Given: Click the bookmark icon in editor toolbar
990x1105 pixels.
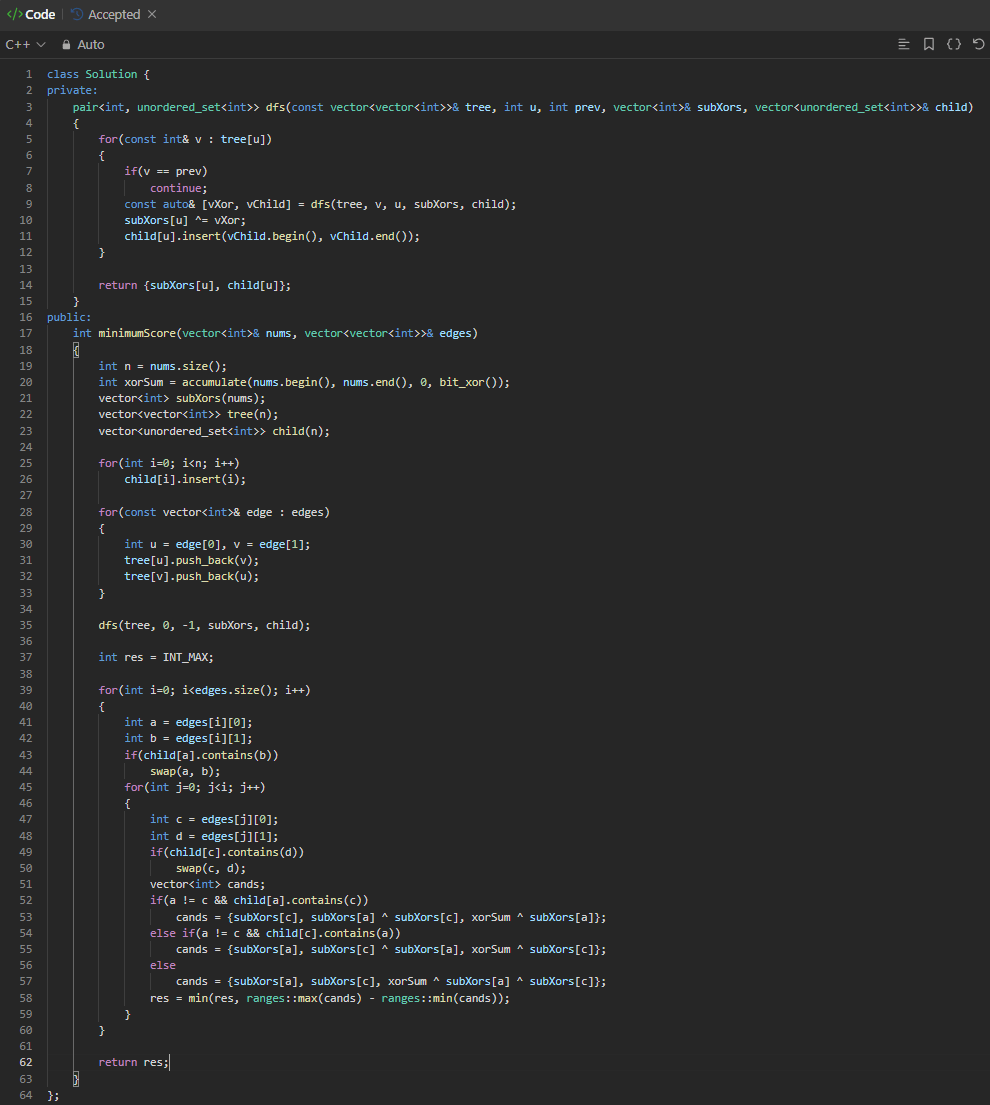Looking at the screenshot, I should (x=929, y=45).
